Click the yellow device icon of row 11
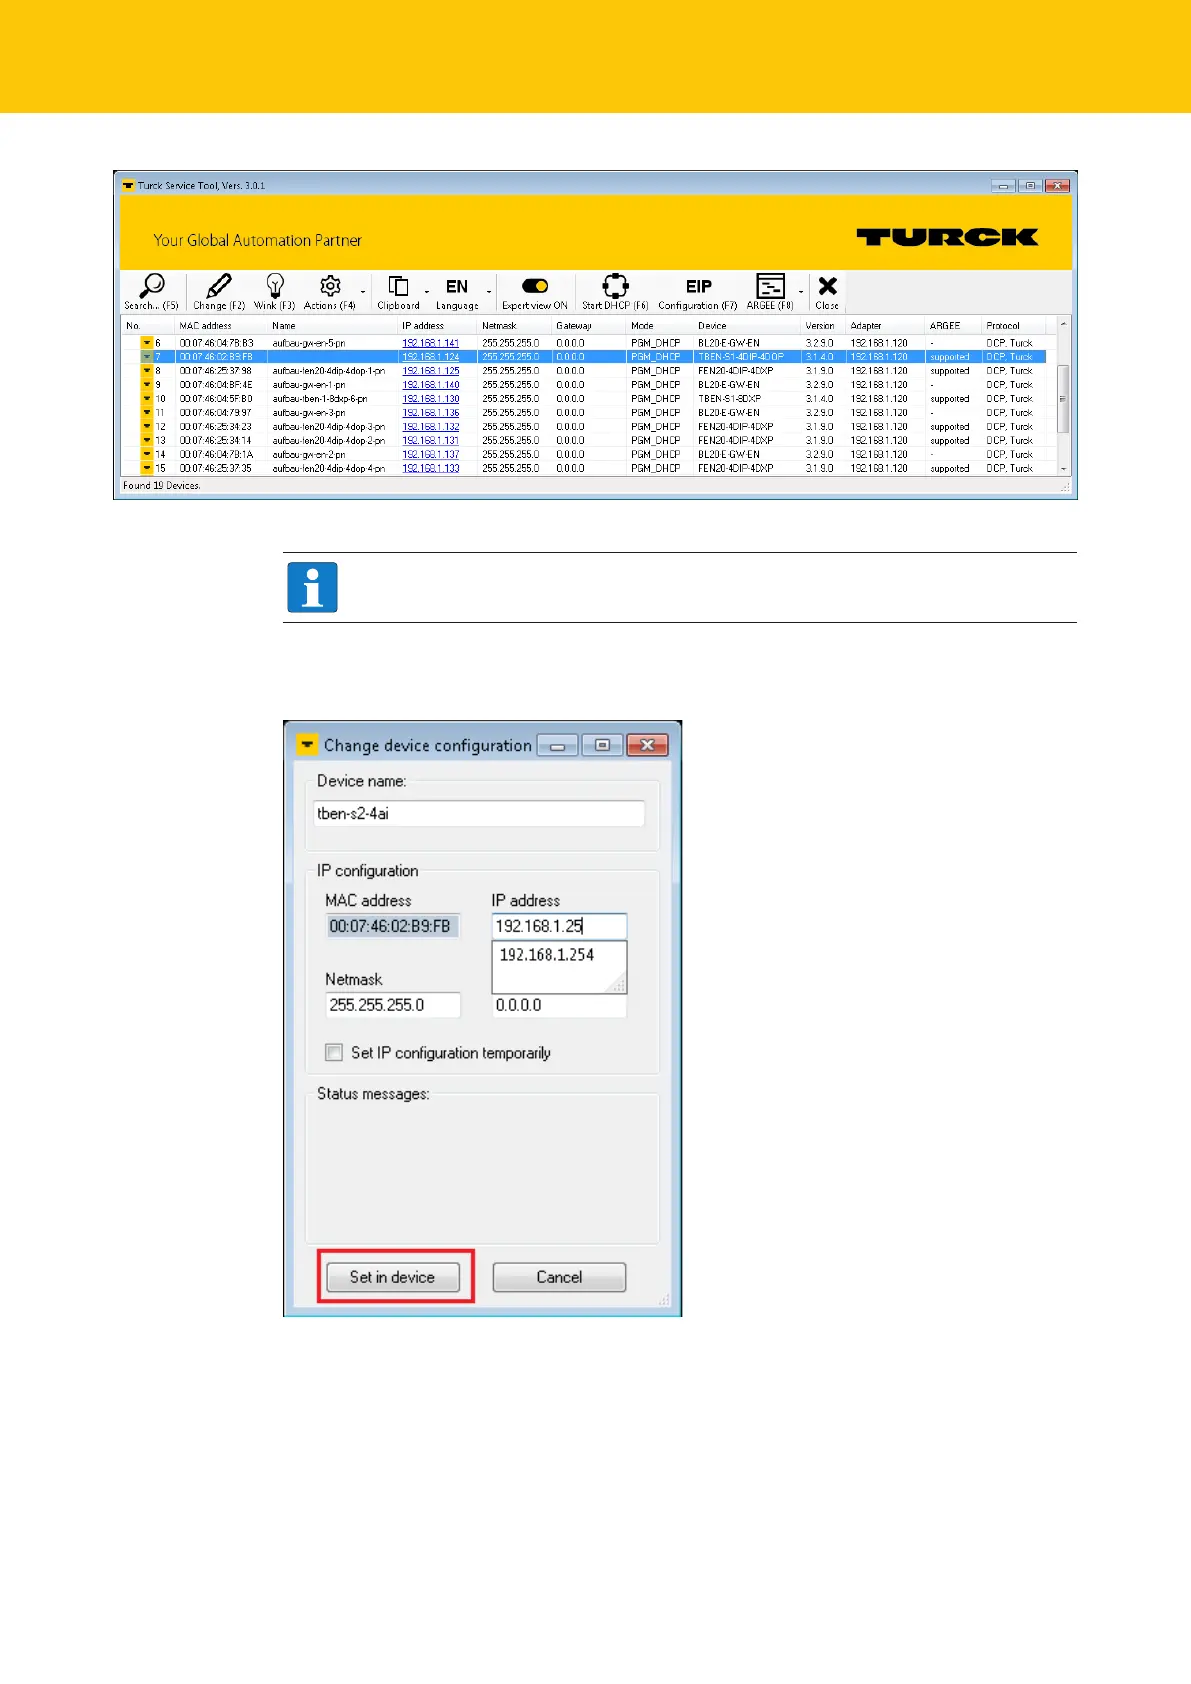The image size is (1191, 1684). point(146,413)
